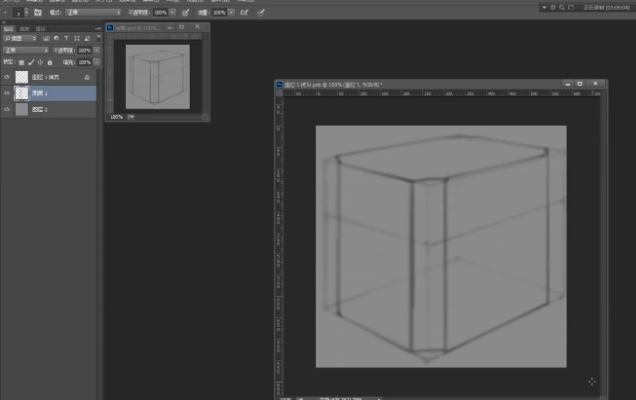Viewport: 636px width, 400px height.
Task: Toggle lock position icon
Action: tap(40, 62)
